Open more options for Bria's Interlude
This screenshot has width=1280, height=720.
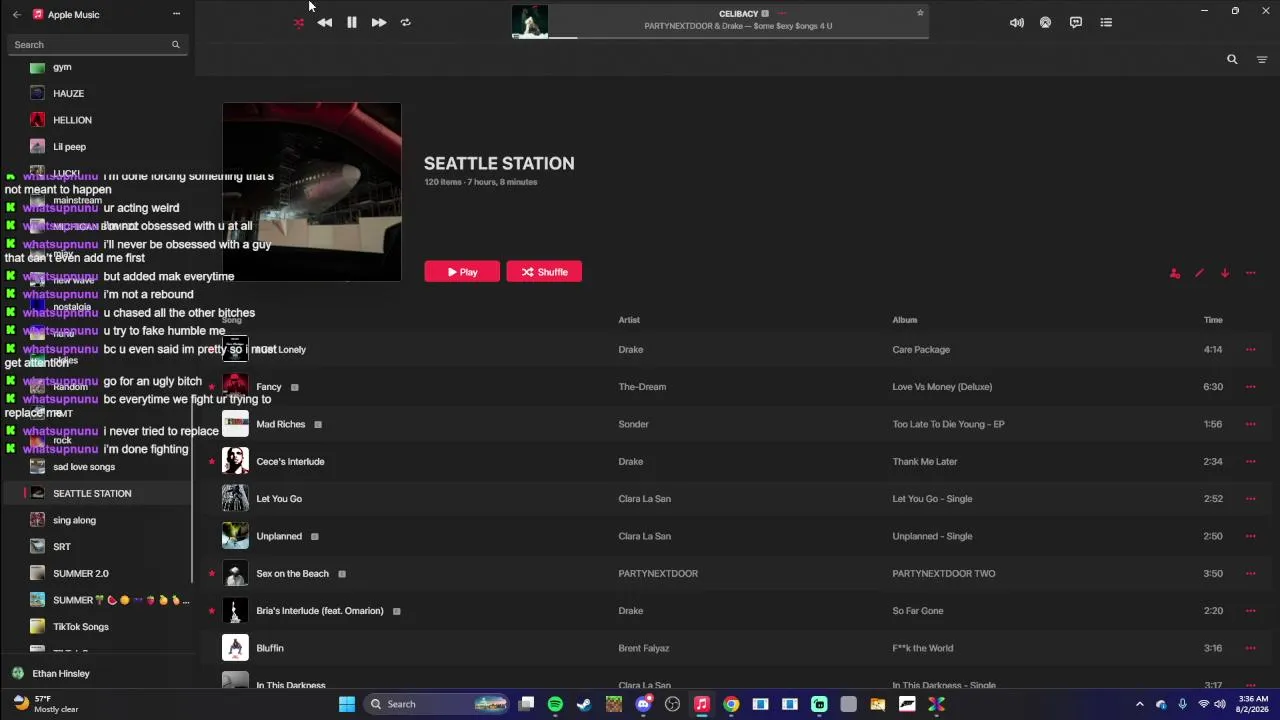click(x=1250, y=611)
